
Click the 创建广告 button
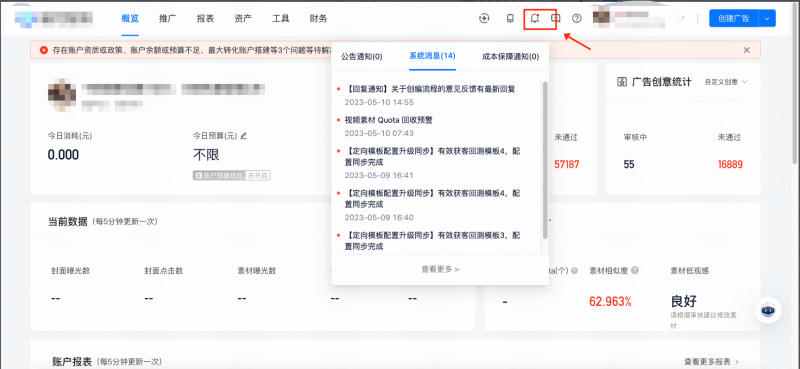(x=734, y=18)
